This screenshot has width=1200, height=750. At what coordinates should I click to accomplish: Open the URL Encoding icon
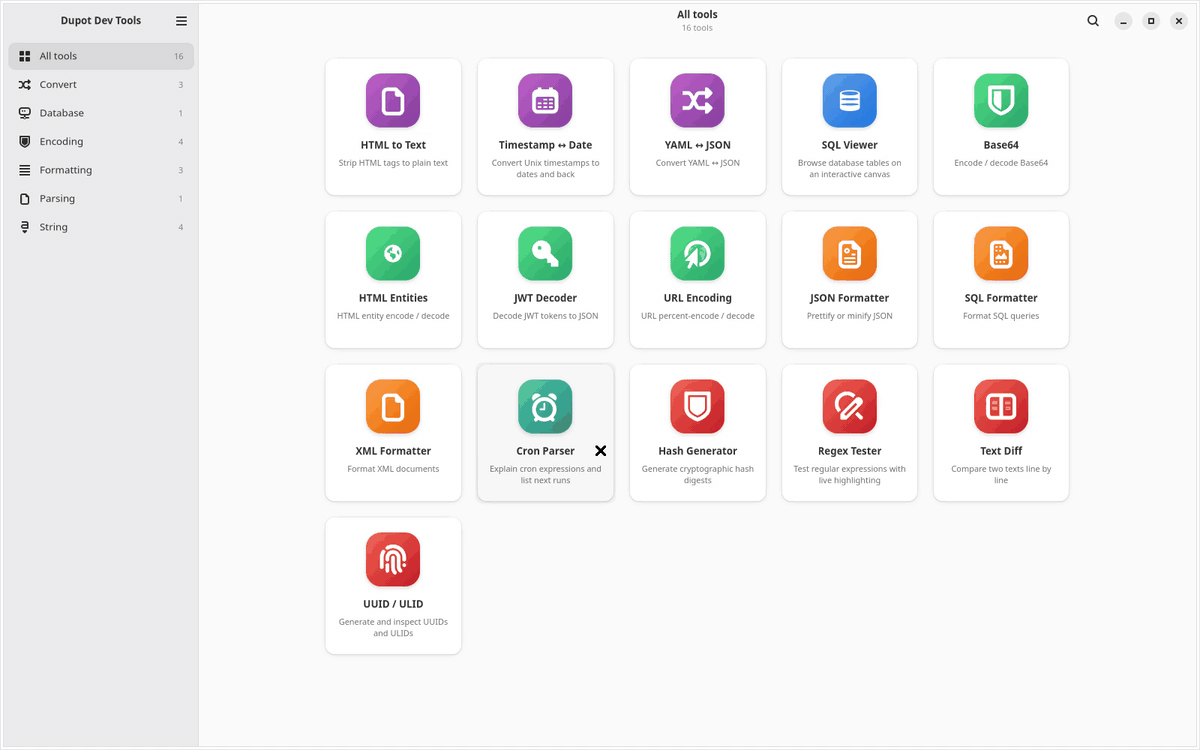pyautogui.click(x=697, y=253)
